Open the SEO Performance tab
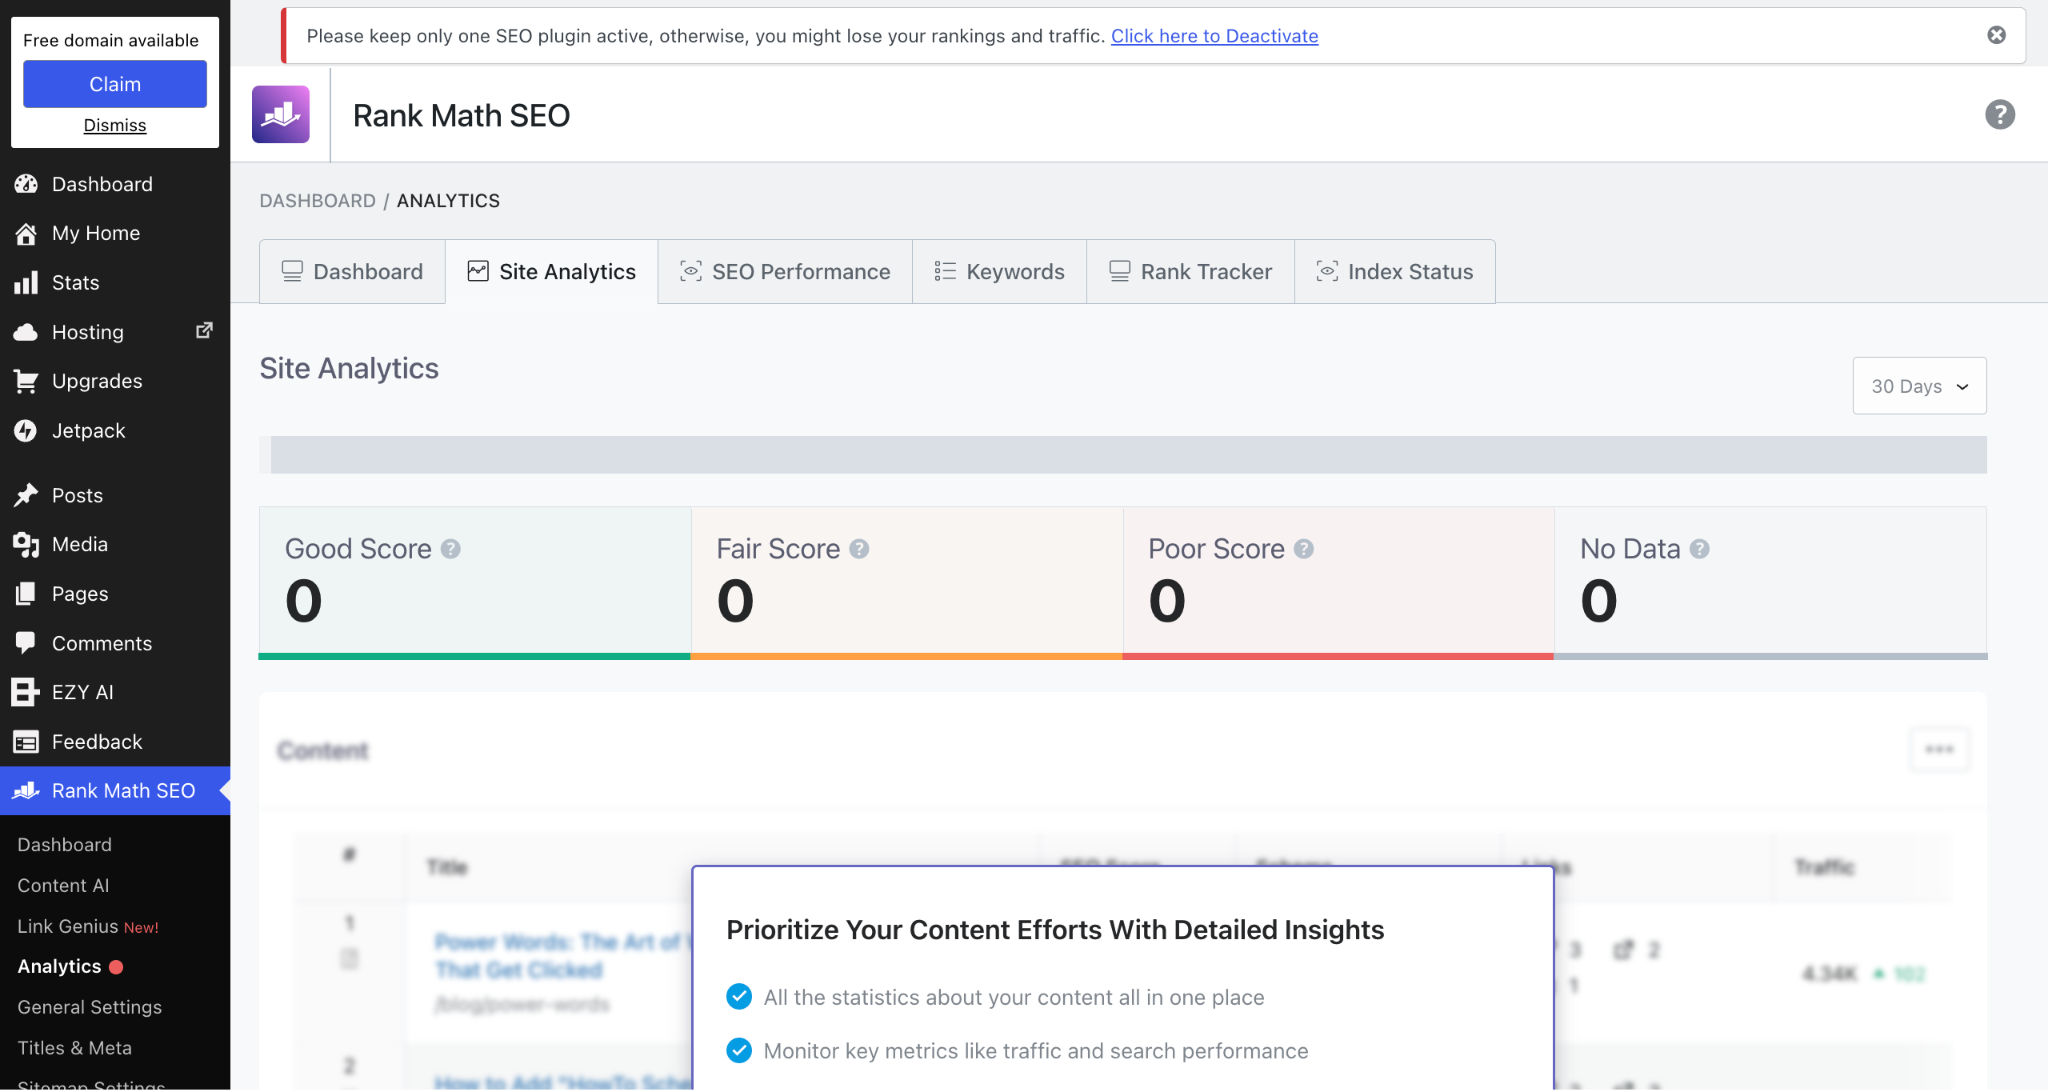This screenshot has width=2048, height=1090. [785, 272]
